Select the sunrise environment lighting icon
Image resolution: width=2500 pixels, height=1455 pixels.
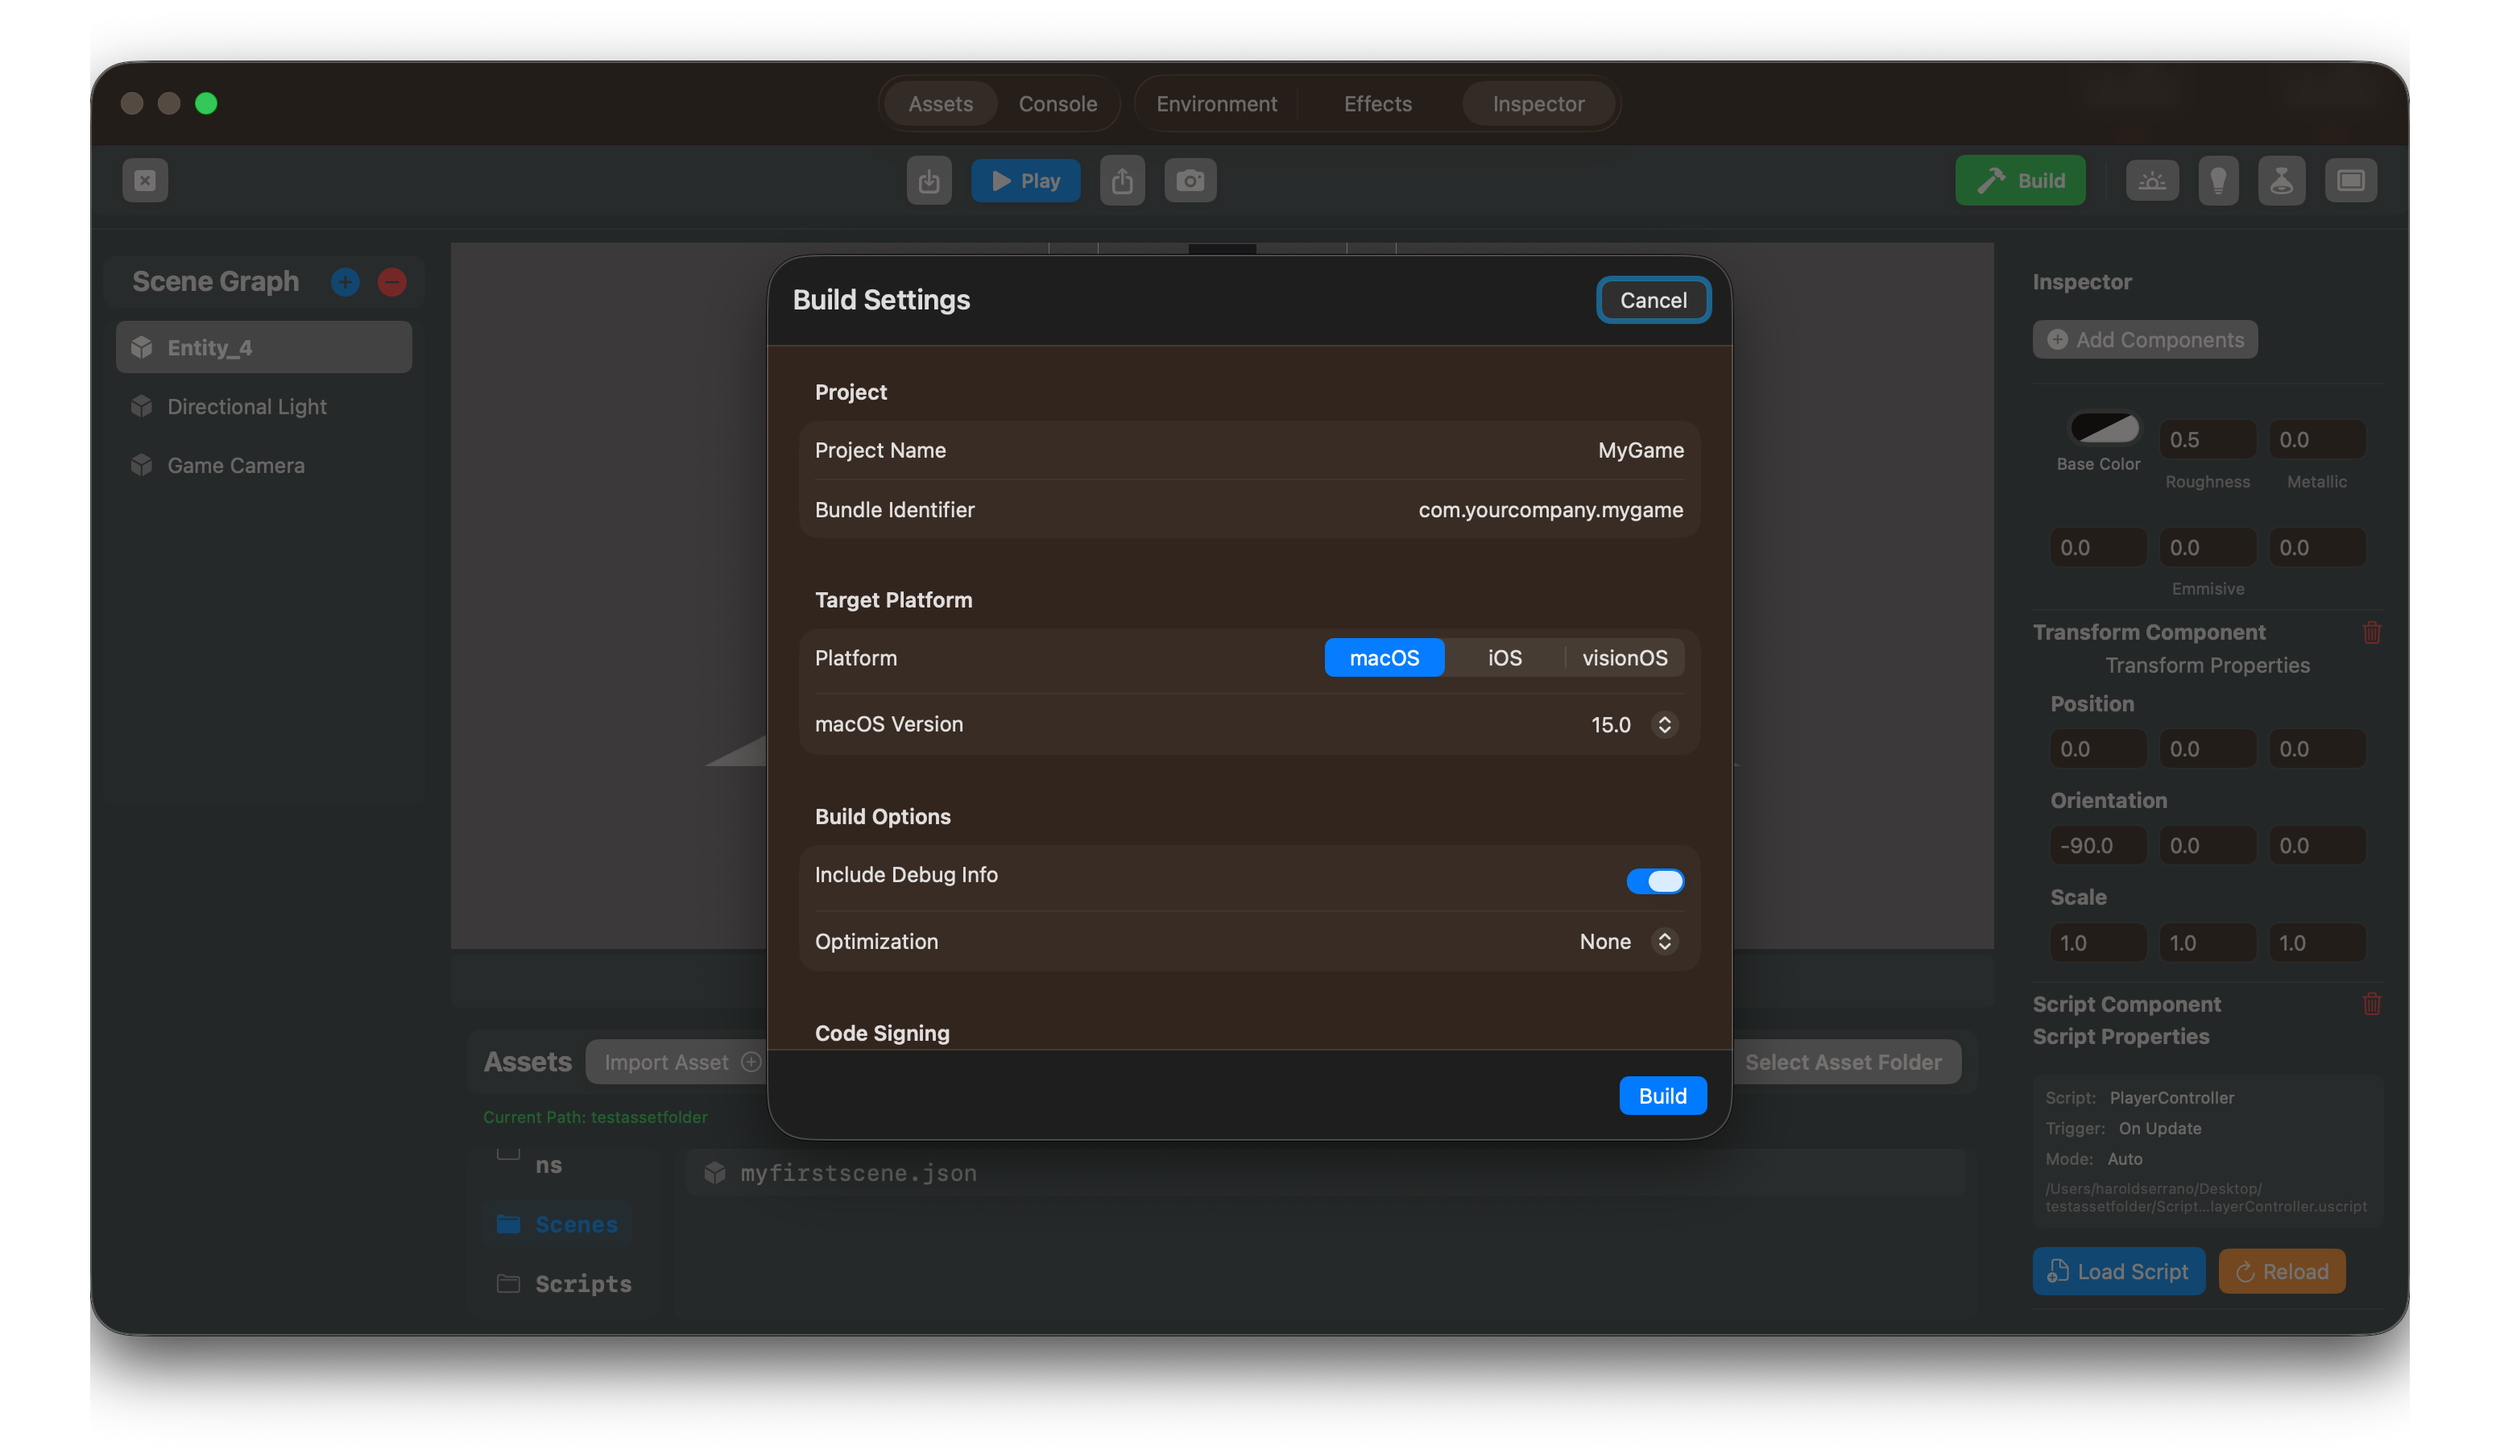tap(2152, 180)
